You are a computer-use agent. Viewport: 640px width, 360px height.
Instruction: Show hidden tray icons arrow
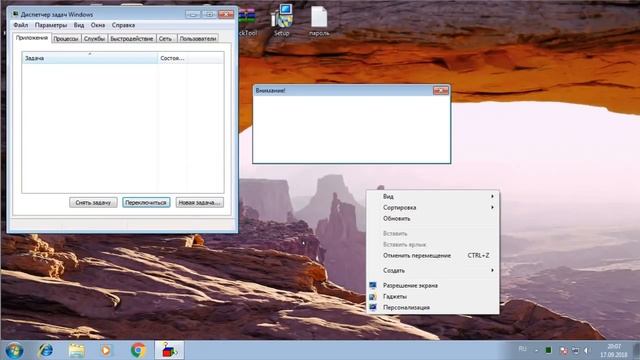pos(536,350)
